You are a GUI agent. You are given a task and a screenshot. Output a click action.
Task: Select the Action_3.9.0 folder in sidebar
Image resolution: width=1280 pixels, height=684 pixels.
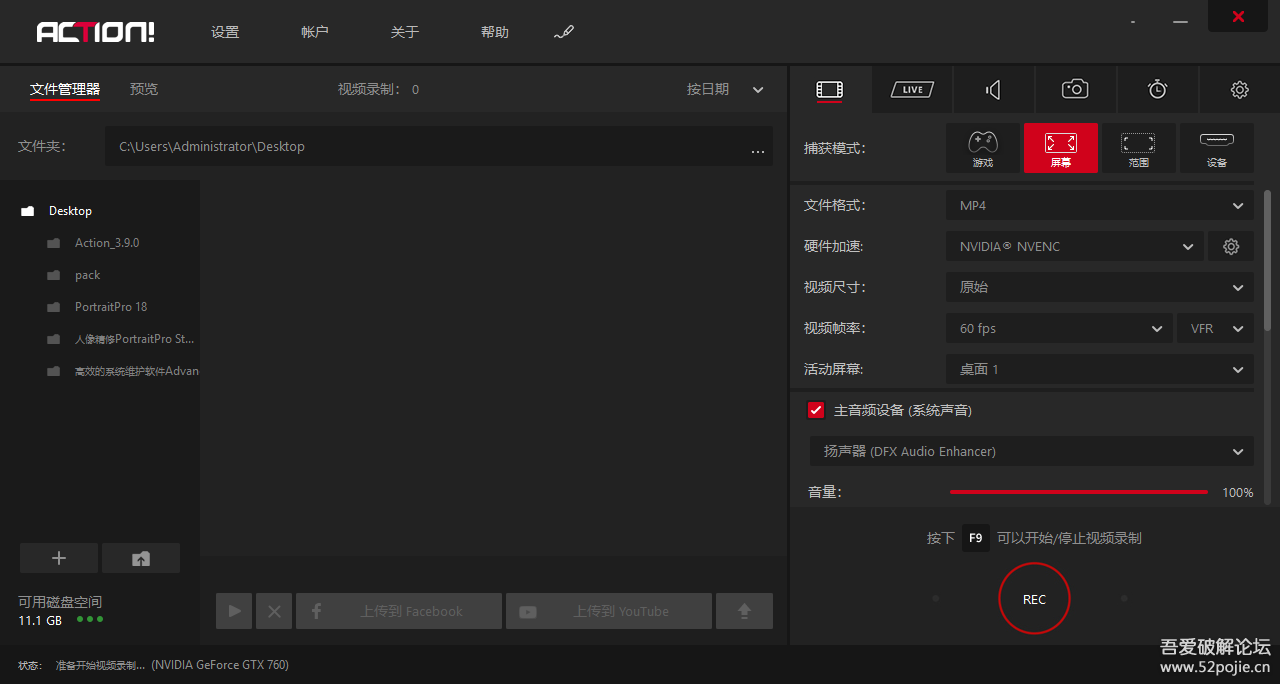(x=106, y=242)
